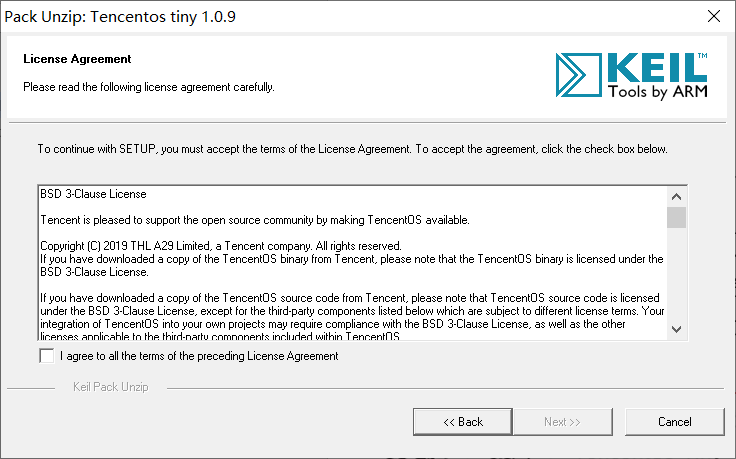Click the 'Keil Pack Unzip' group label
This screenshot has height=459, width=736.
tap(111, 387)
